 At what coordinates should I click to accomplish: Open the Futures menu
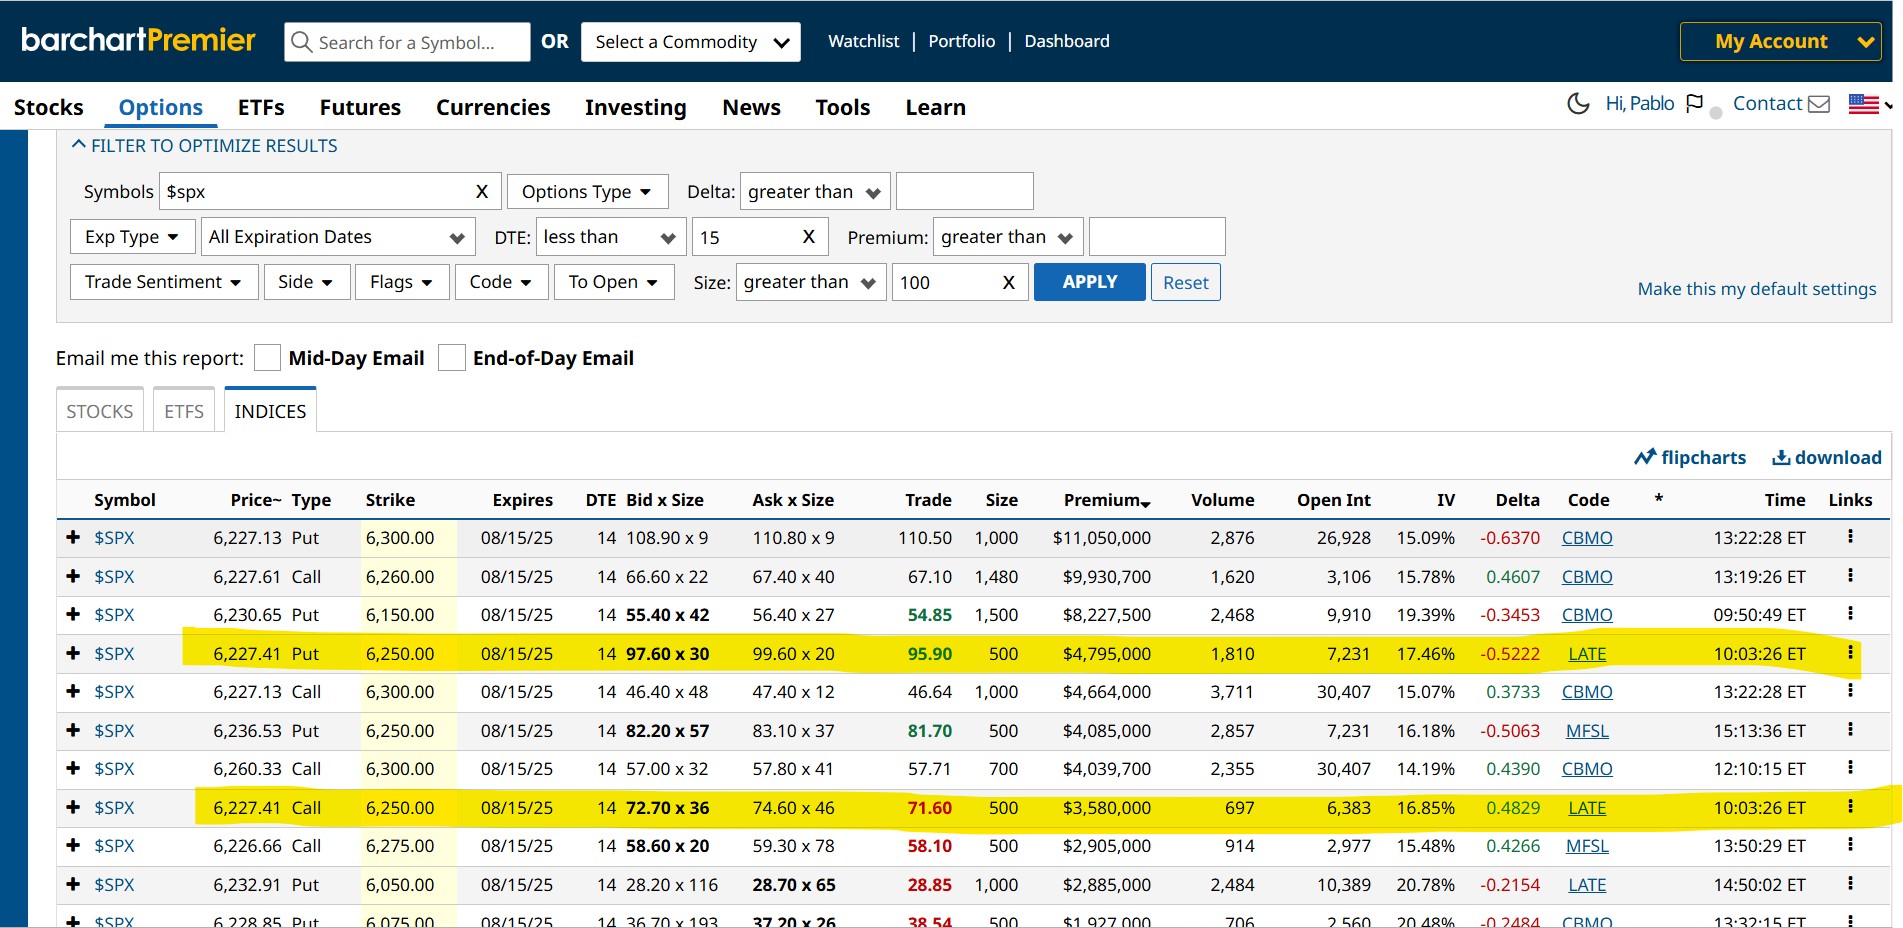pyautogui.click(x=360, y=108)
